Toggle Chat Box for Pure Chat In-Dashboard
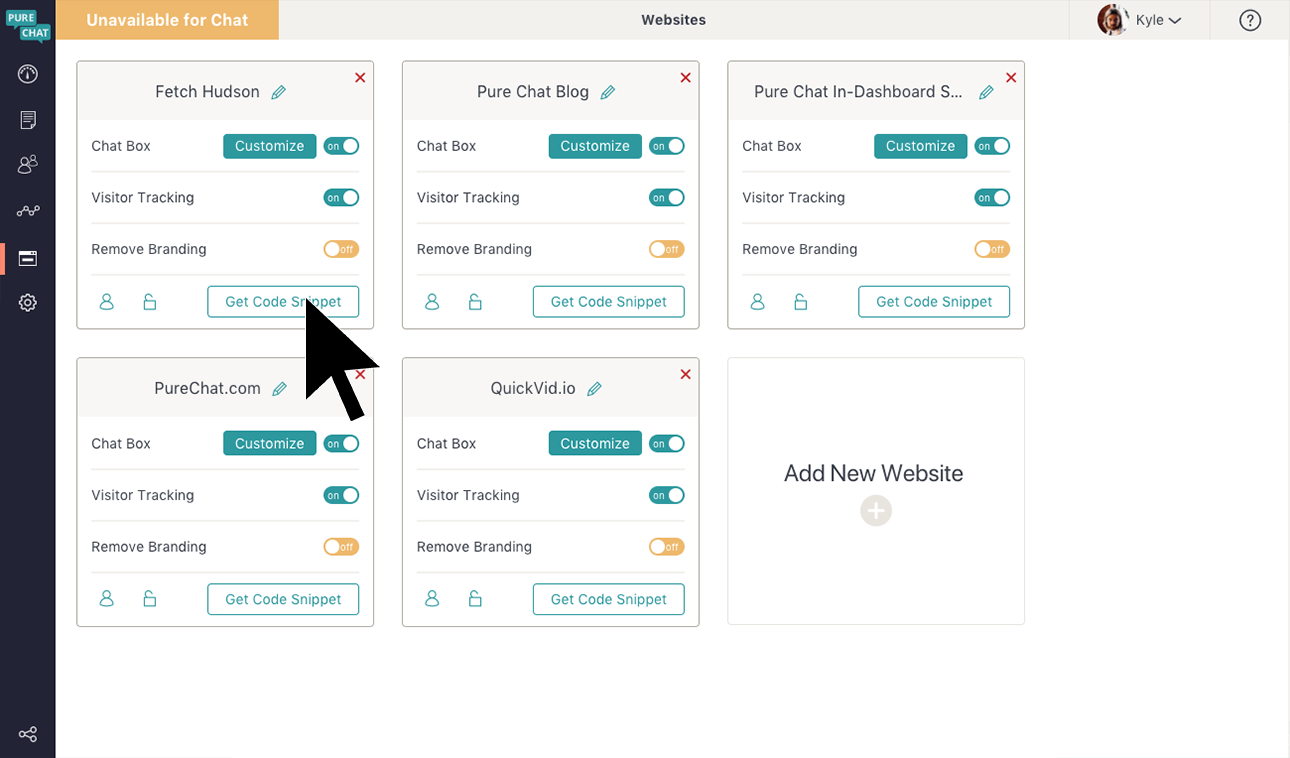Screen dimensions: 1290x758 pyautogui.click(x=992, y=146)
